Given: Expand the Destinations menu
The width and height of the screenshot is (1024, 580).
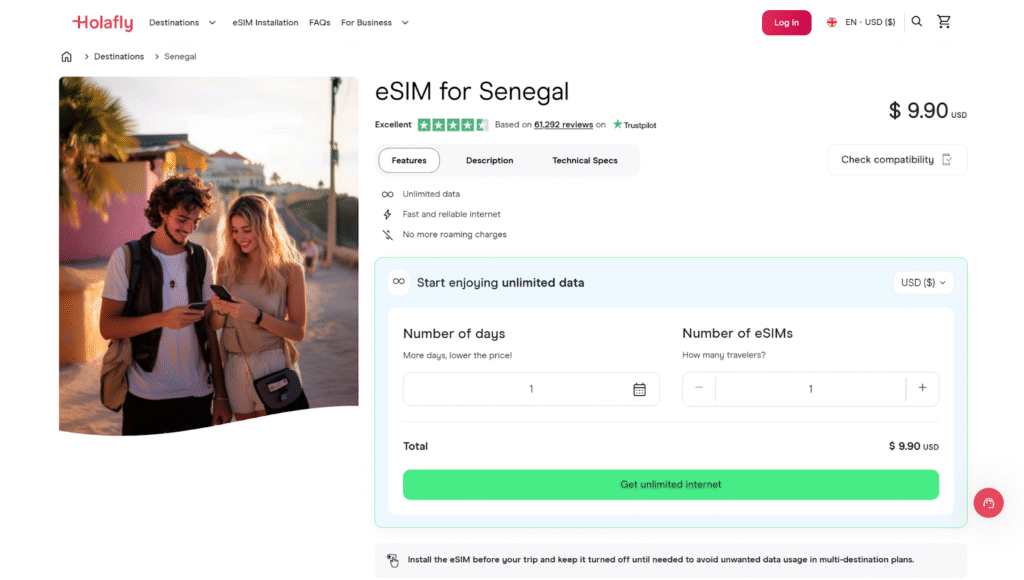Looking at the screenshot, I should (182, 22).
